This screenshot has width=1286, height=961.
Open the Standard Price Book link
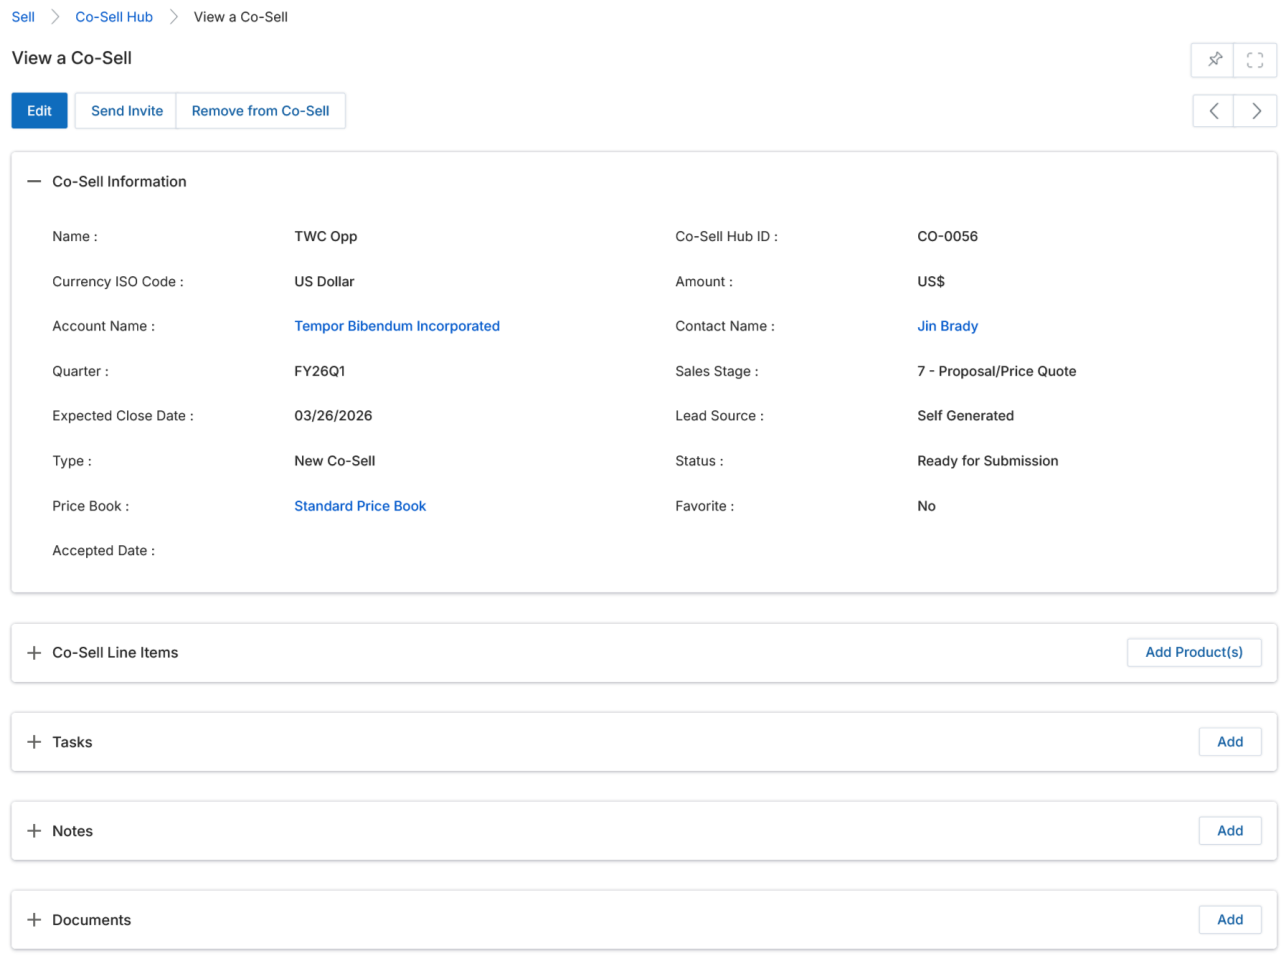pyautogui.click(x=360, y=506)
